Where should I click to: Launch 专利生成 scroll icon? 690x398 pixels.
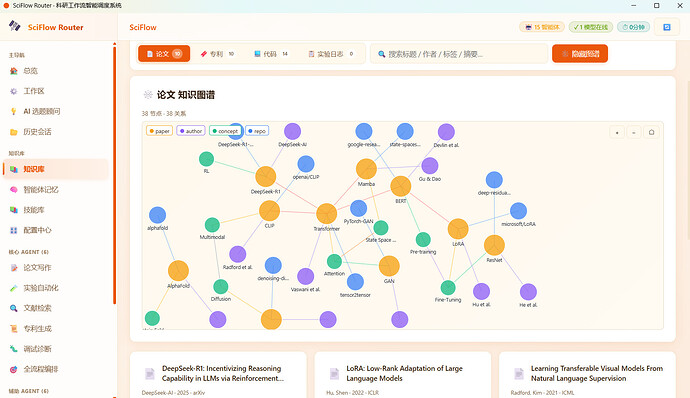[x=14, y=328]
